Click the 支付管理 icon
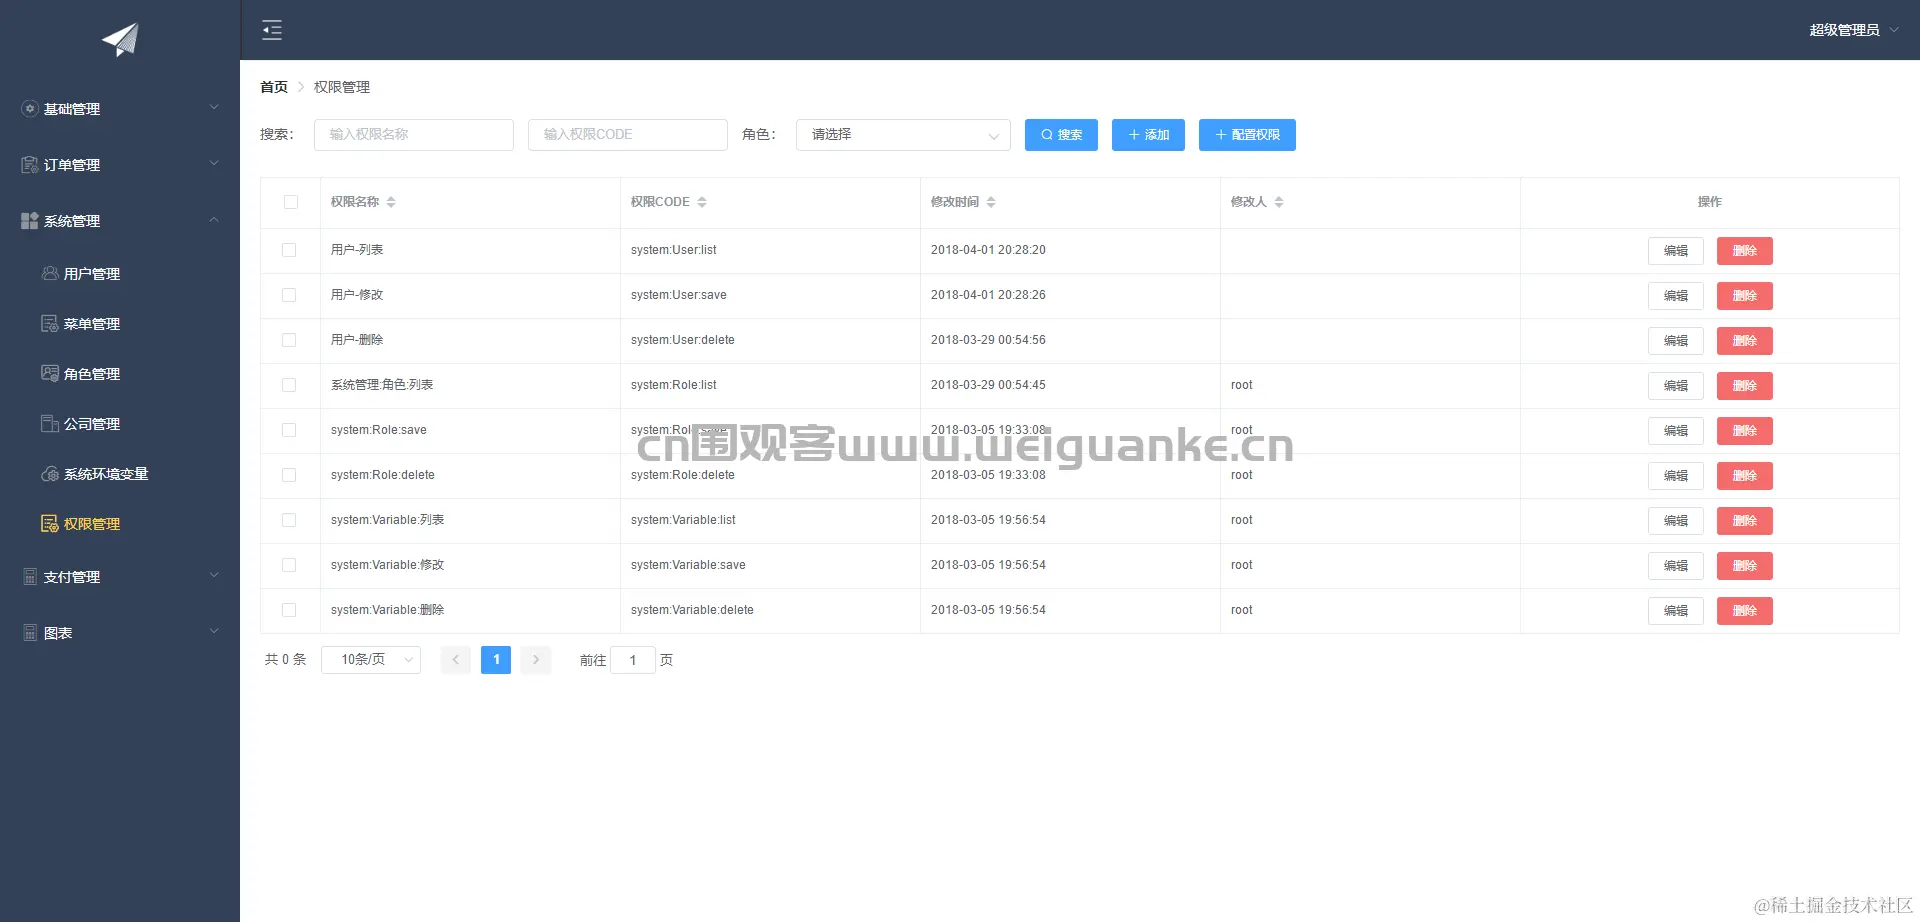Viewport: 1920px width, 922px height. pyautogui.click(x=30, y=576)
